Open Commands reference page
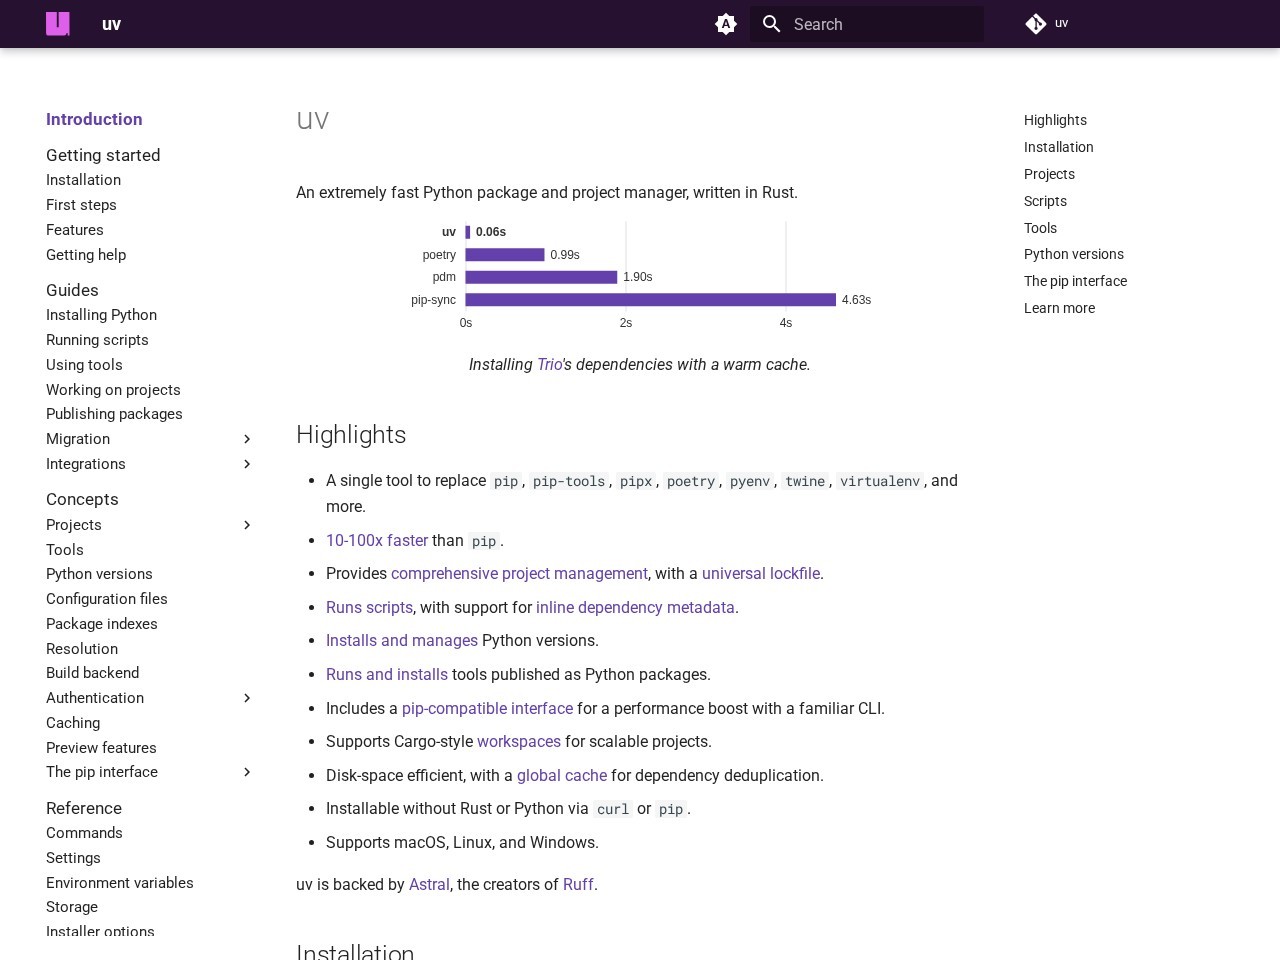Screen dimensions: 1280x960 84,833
